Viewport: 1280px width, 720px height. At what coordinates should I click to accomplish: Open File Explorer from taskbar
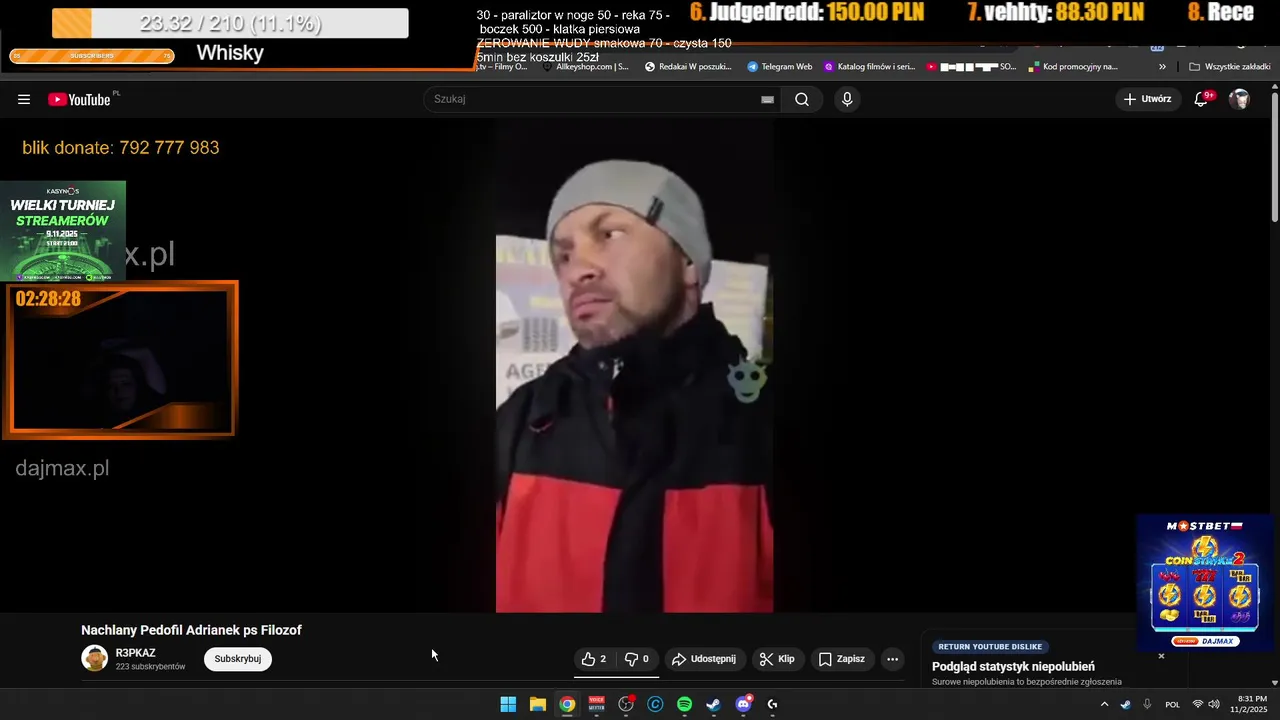coord(537,704)
